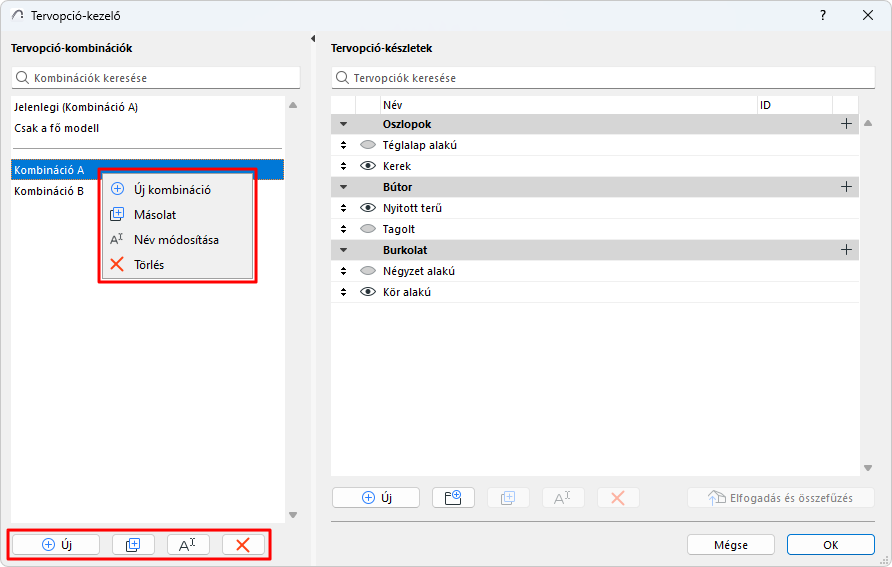Image resolution: width=892 pixels, height=567 pixels.
Task: Collapse the Oszlopok set
Action: pyautogui.click(x=343, y=124)
